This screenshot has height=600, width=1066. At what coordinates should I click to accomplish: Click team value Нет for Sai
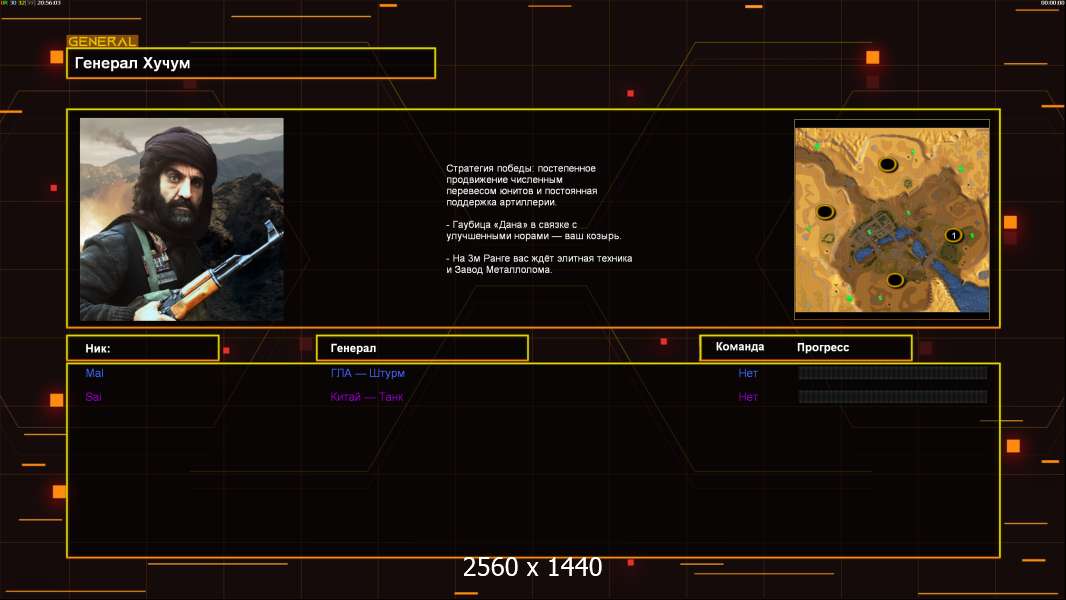tap(748, 397)
